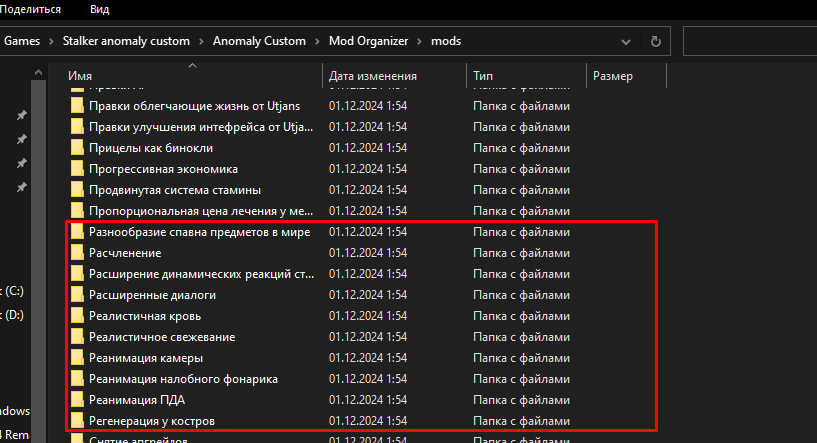The height and width of the screenshot is (443, 817).
Task: Select the Реанимация камеры folder icon
Action: tap(77, 358)
